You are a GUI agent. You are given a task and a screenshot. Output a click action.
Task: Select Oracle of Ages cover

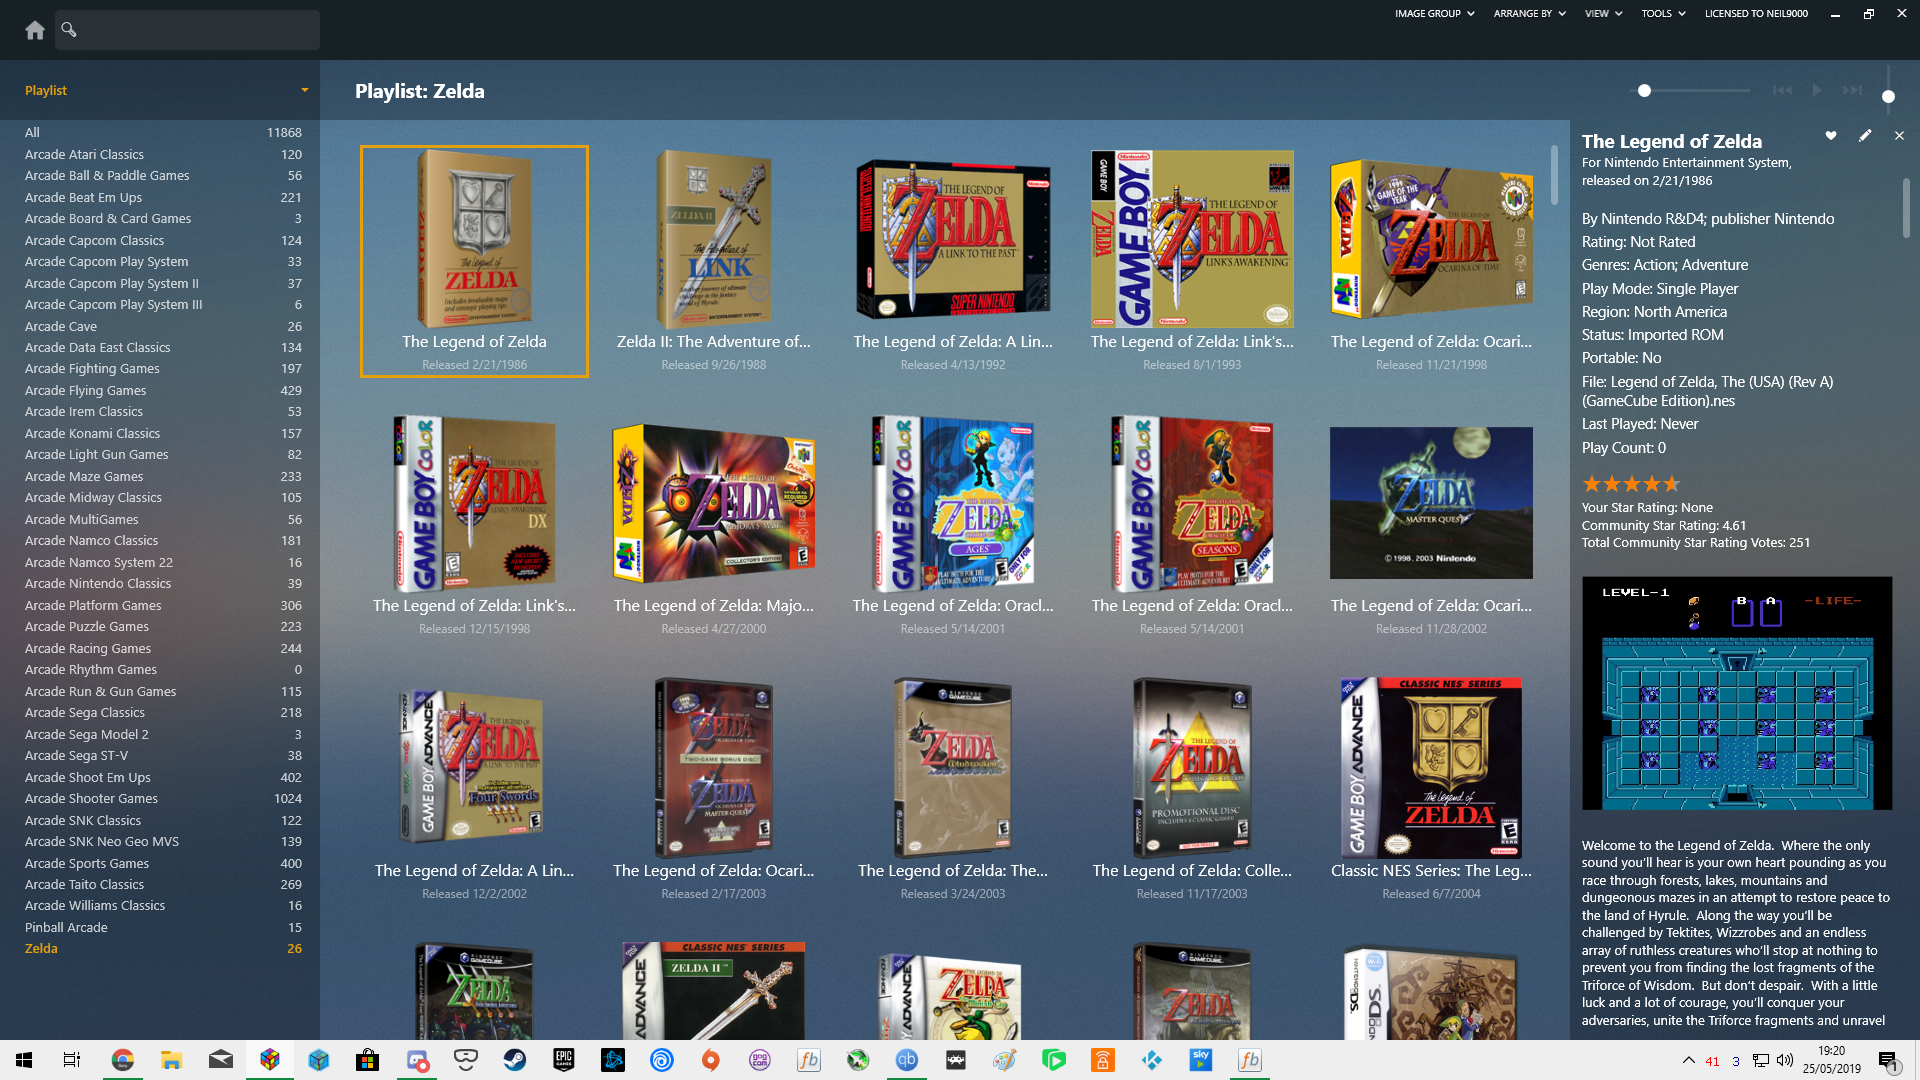click(953, 503)
